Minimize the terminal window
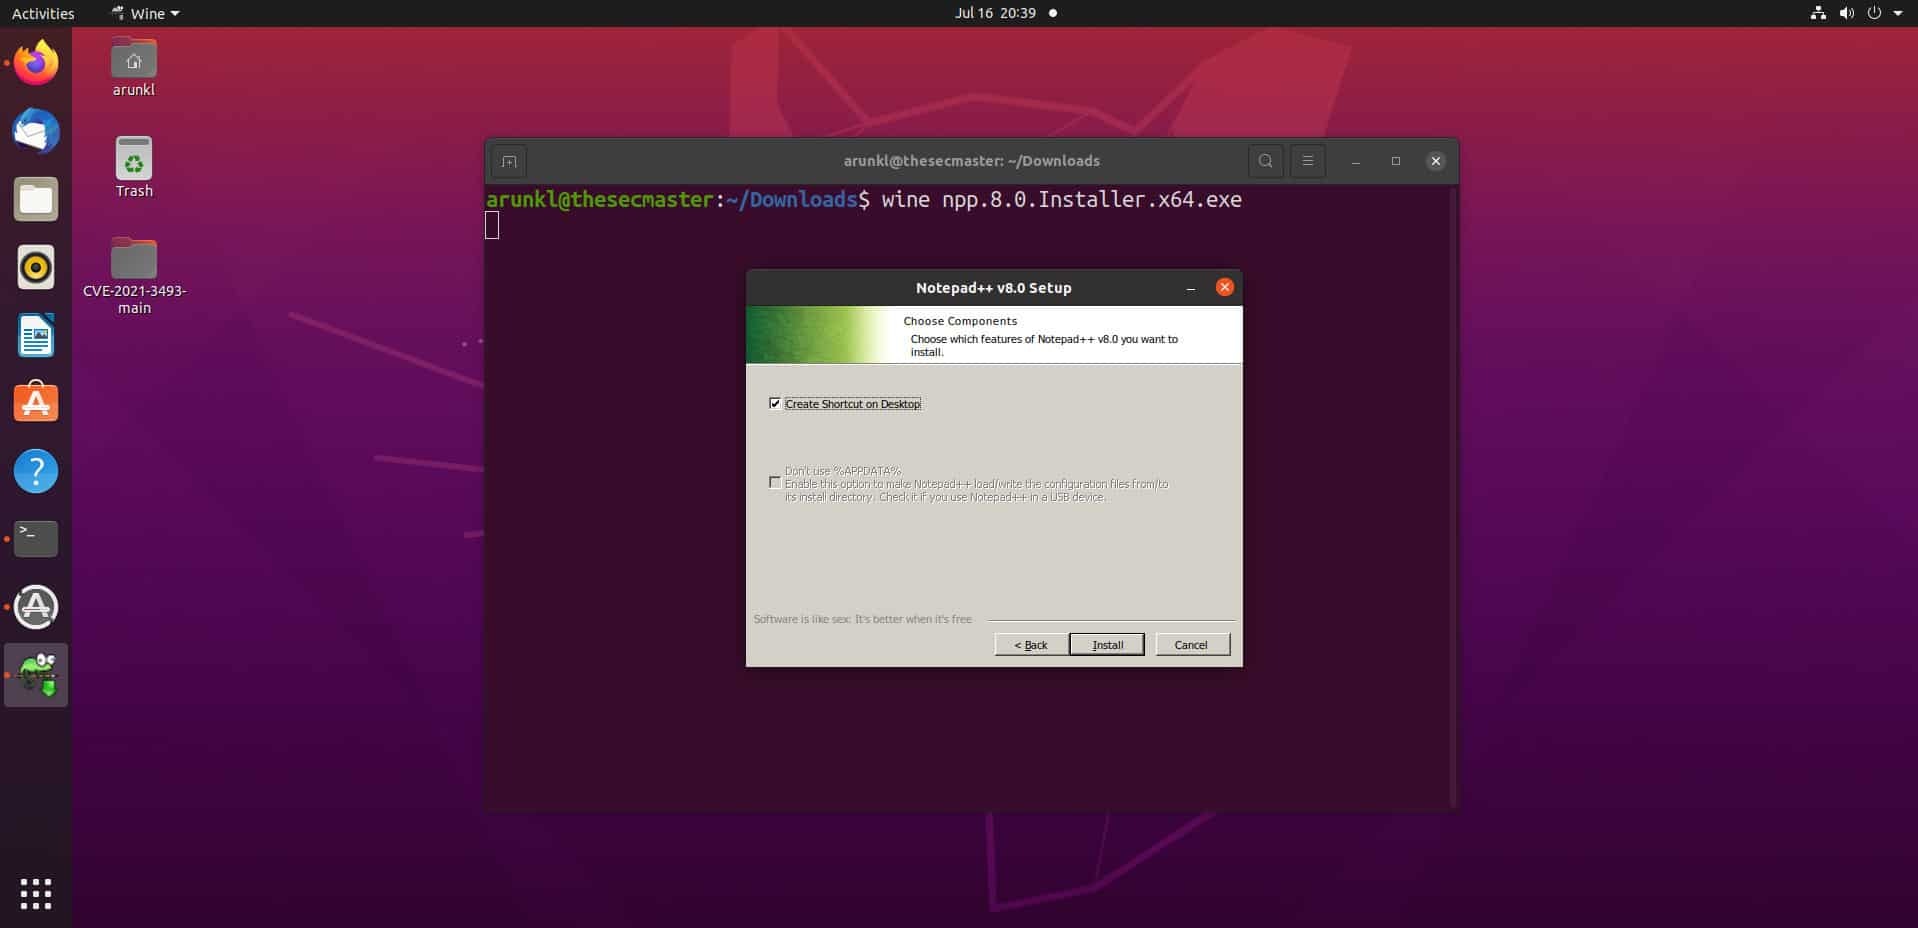 click(1355, 161)
